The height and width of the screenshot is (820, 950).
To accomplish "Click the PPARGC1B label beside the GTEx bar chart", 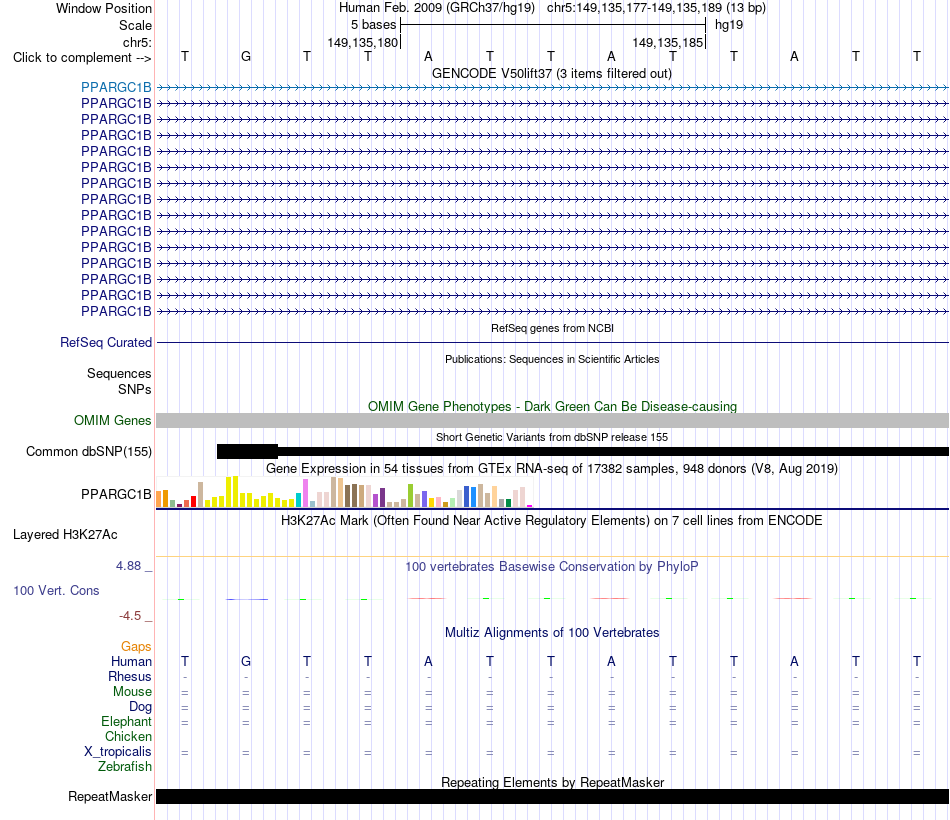I will tap(116, 495).
